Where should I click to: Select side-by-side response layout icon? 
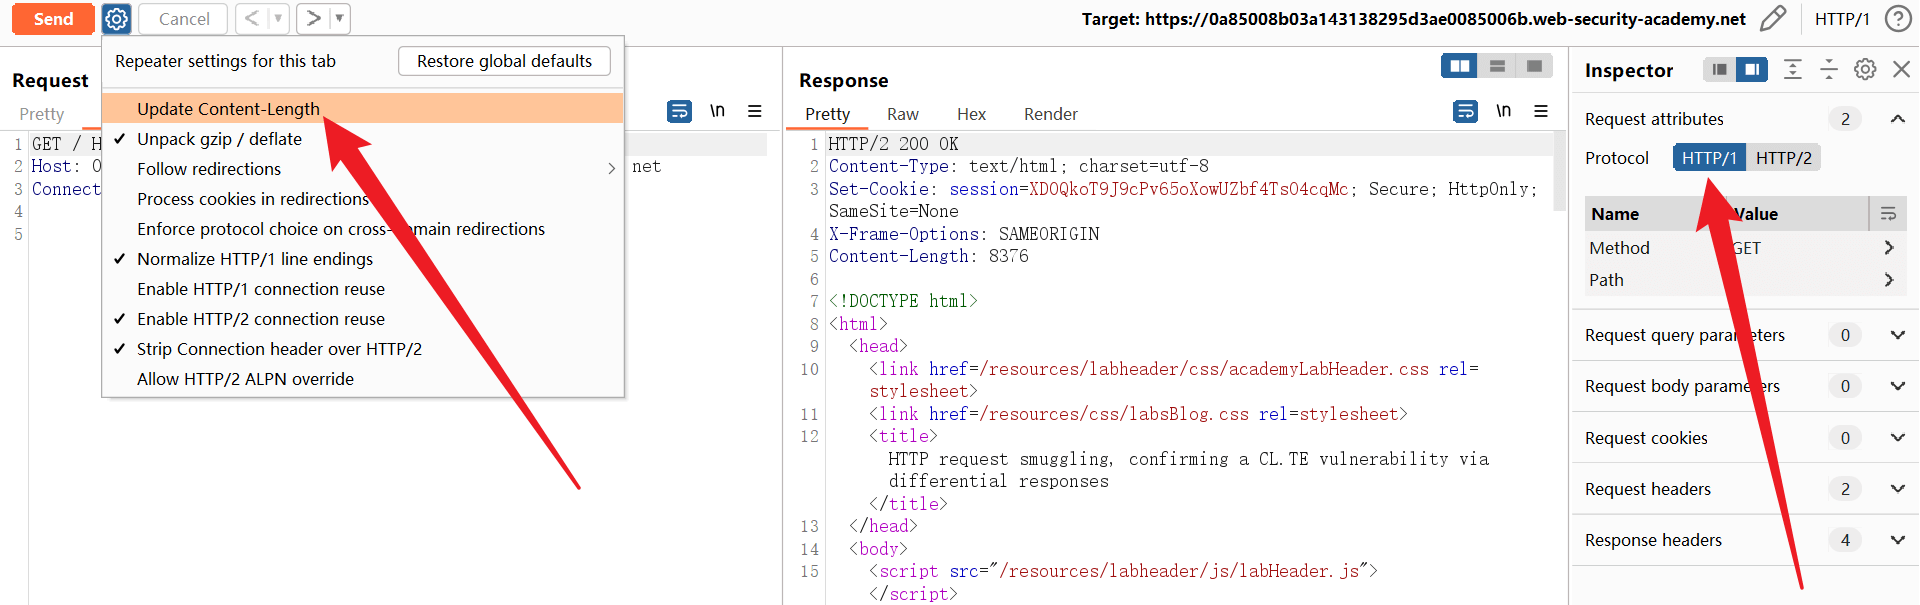coord(1460,66)
